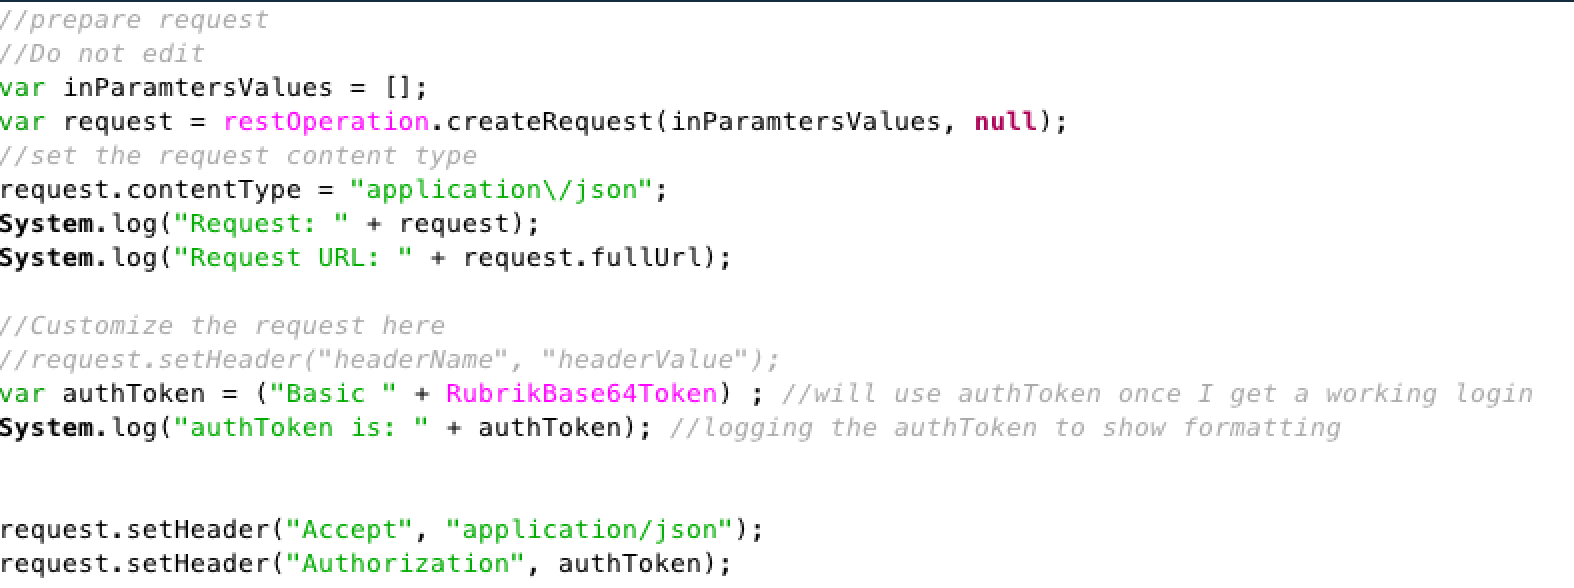Click the "Basic " string literal

click(x=333, y=394)
